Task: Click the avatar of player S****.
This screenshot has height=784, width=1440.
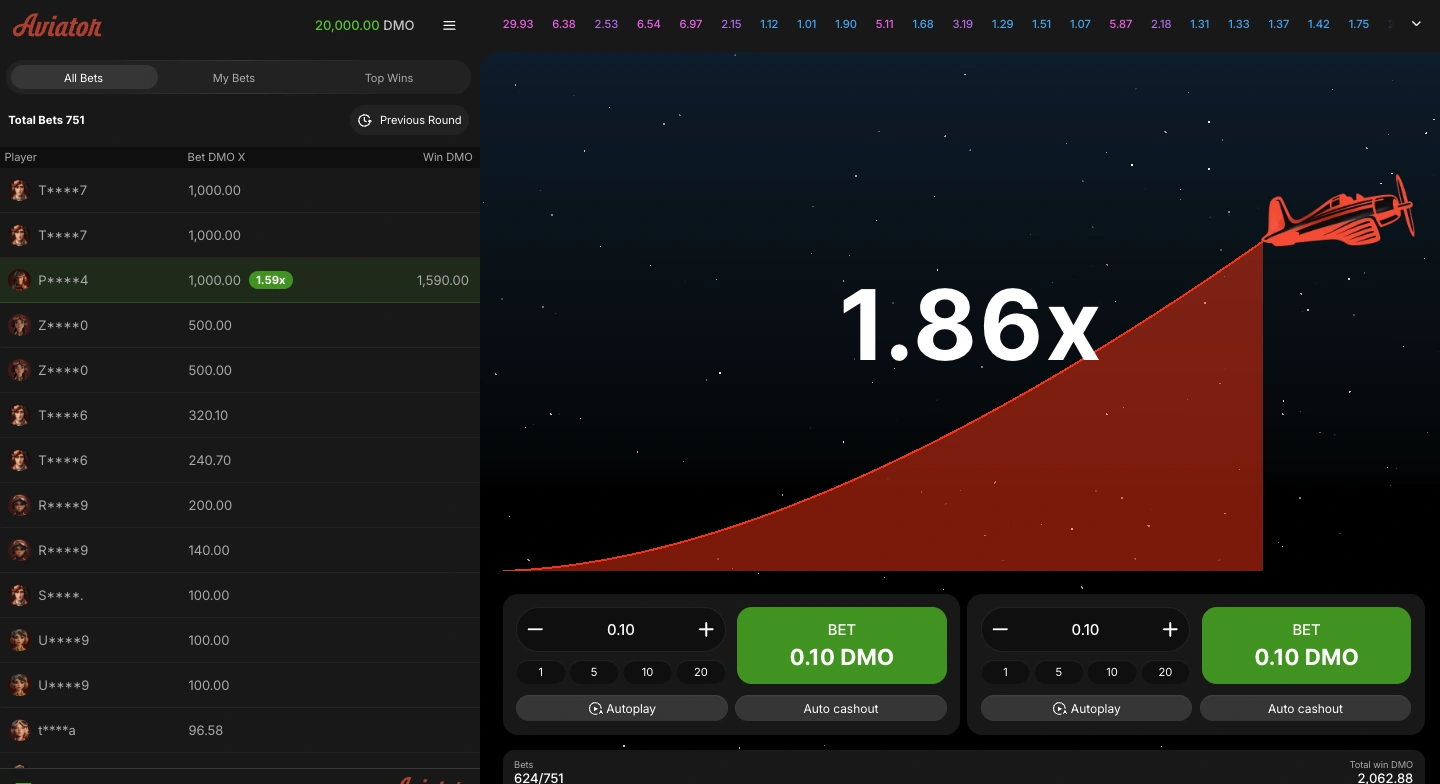Action: [19, 595]
